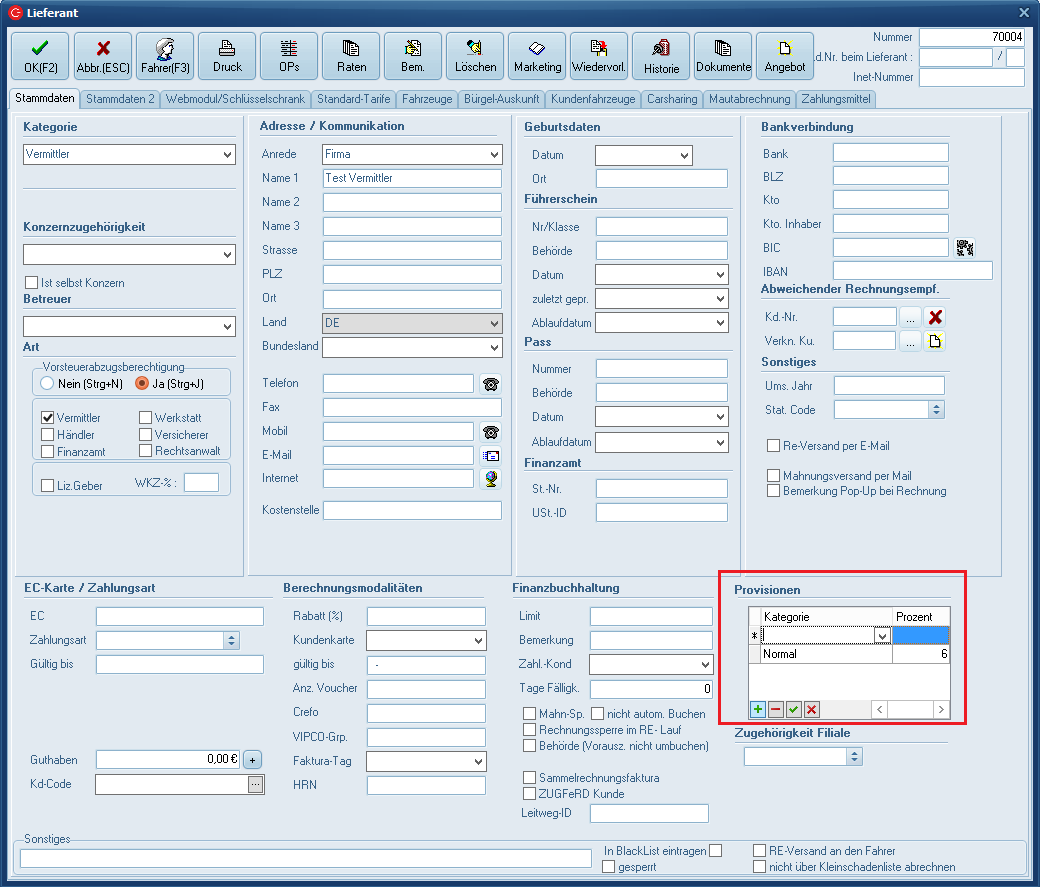Click green plus in Provisionen grid
The height and width of the screenshot is (887, 1040).
758,709
